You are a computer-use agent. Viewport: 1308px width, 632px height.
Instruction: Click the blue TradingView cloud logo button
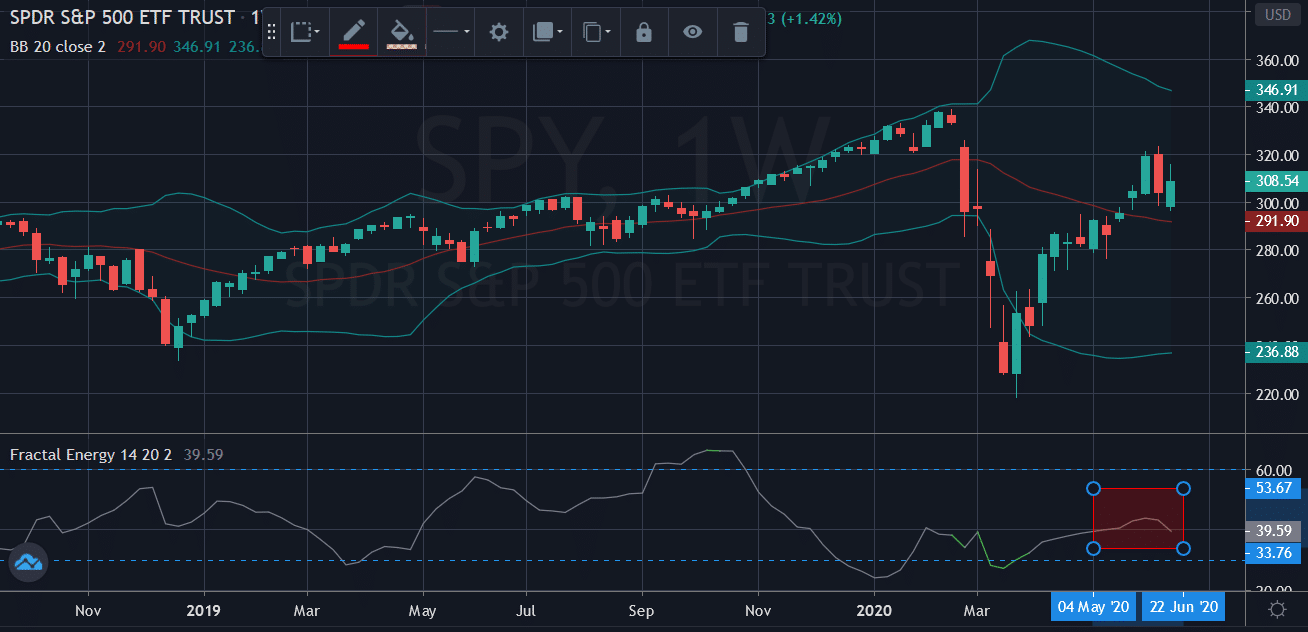pos(28,563)
